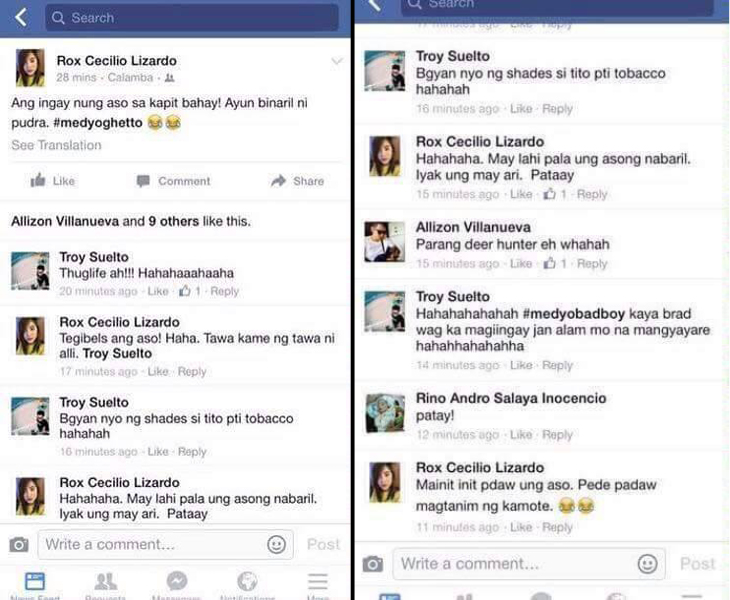Open emoji picker in left comment field
This screenshot has height=600, width=730.
tap(276, 544)
